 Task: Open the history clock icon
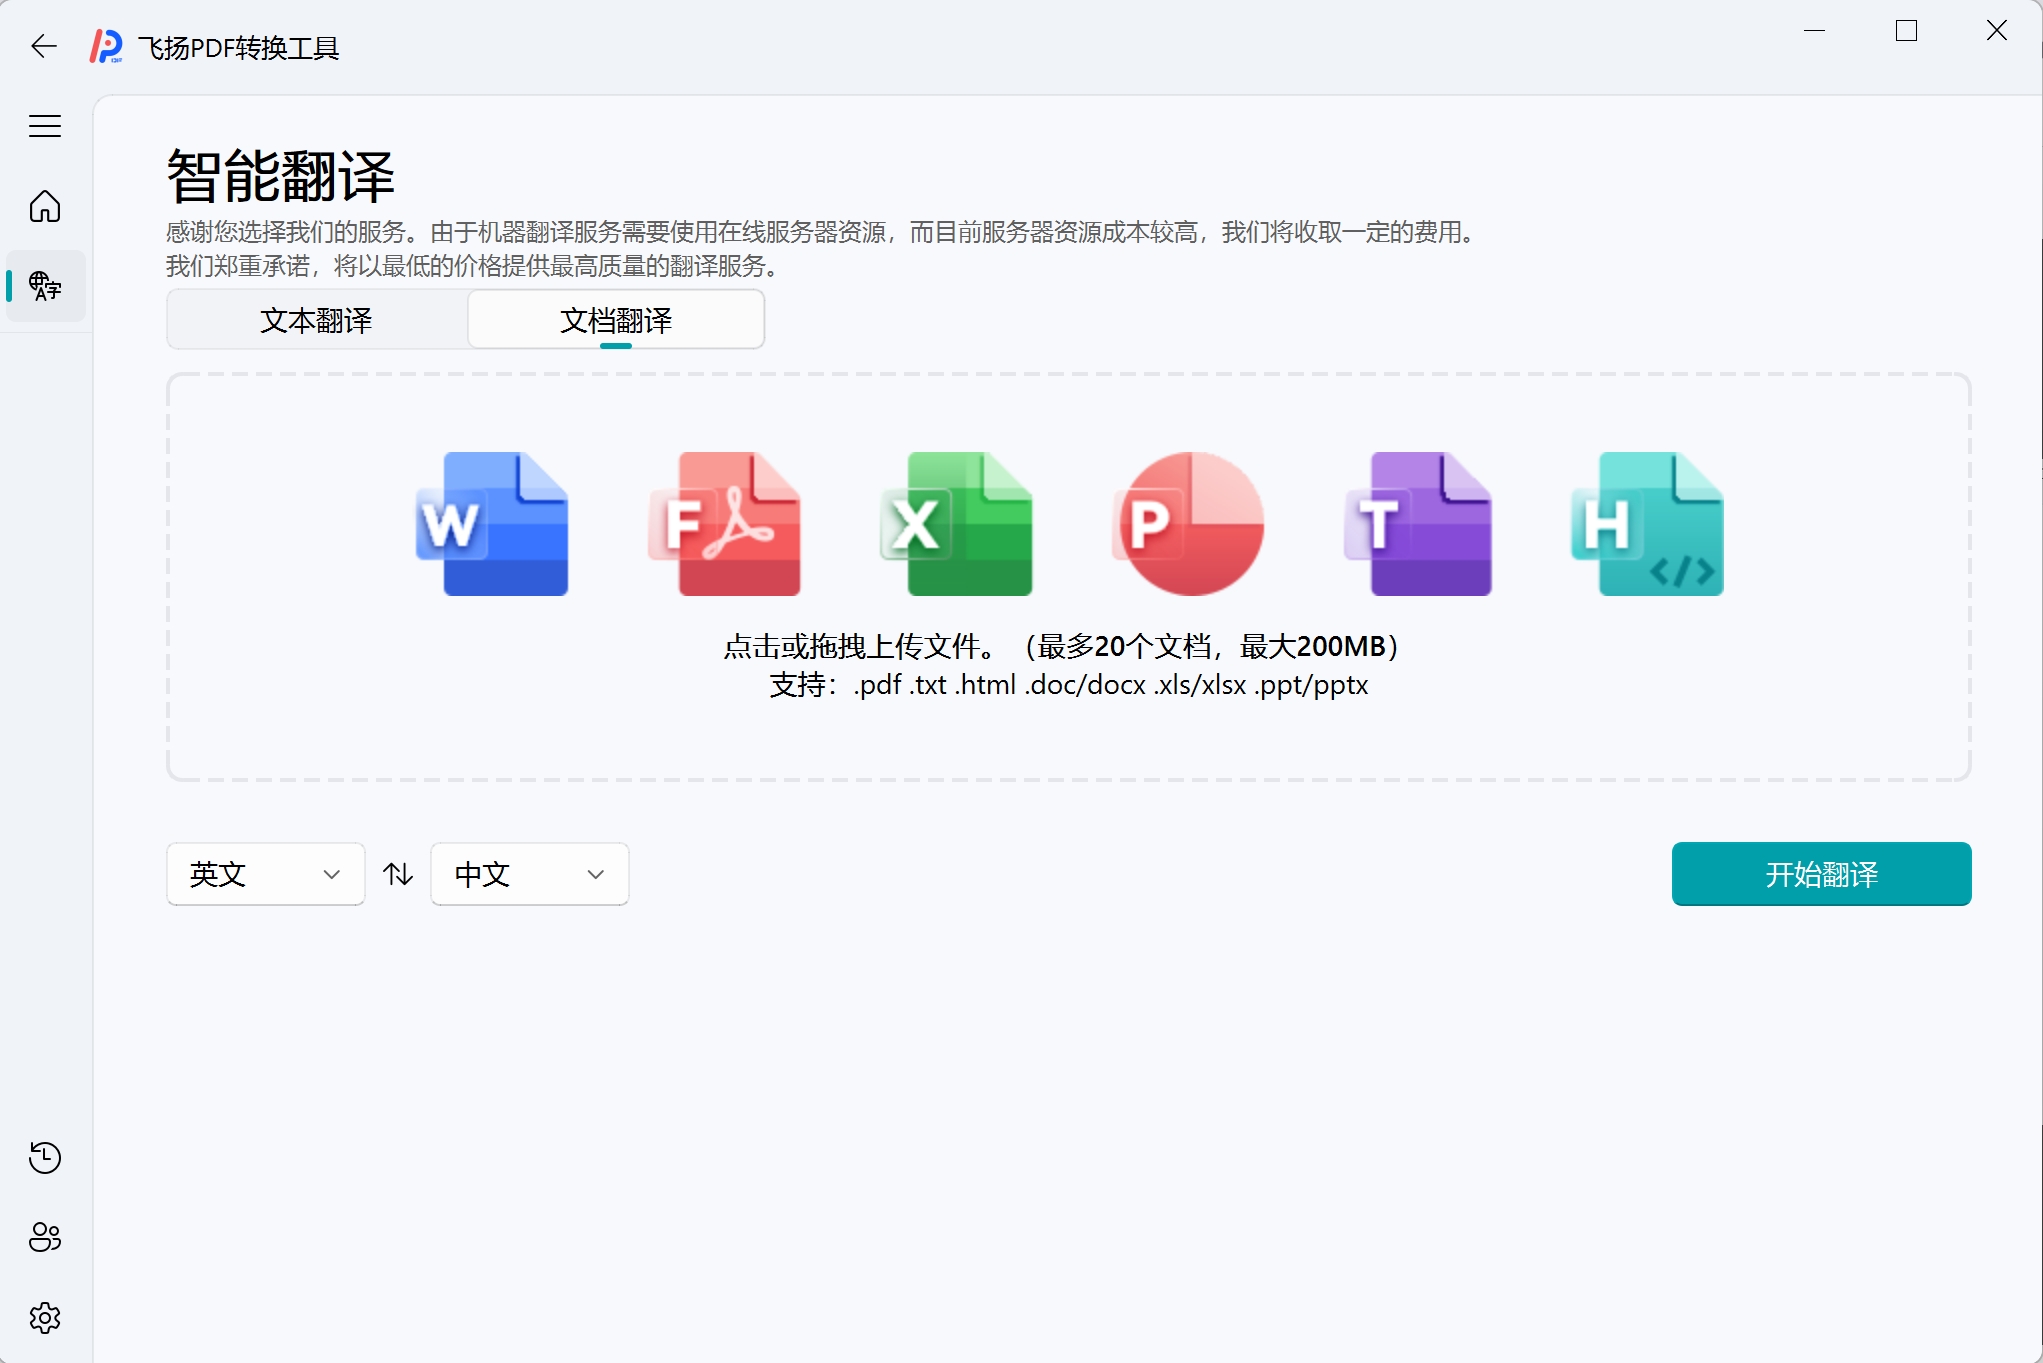pyautogui.click(x=45, y=1157)
